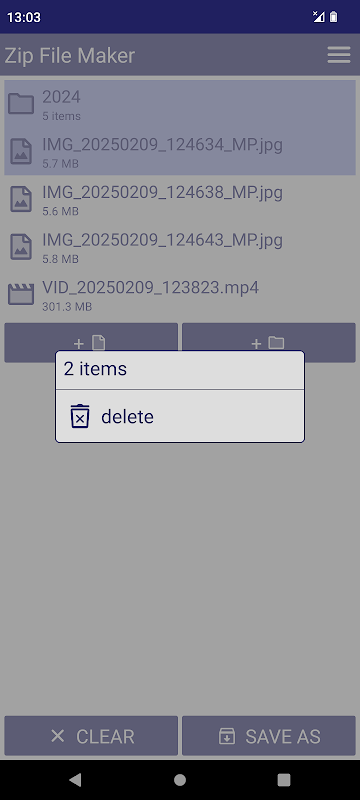Image resolution: width=360 pixels, height=800 pixels.
Task: Select video VID_20250209_123823.mp4
Action: (180, 295)
